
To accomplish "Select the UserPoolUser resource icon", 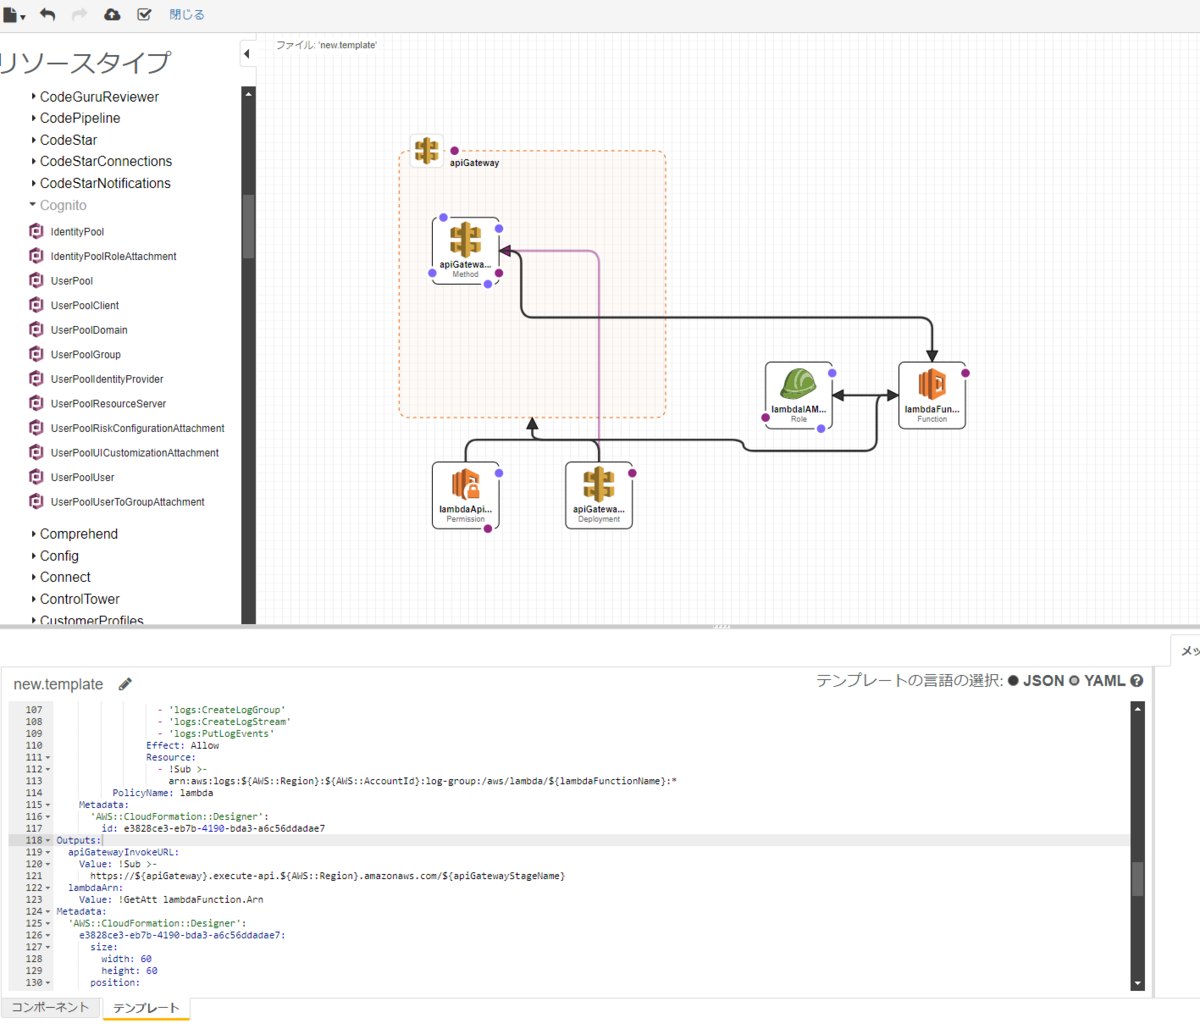I will [37, 477].
